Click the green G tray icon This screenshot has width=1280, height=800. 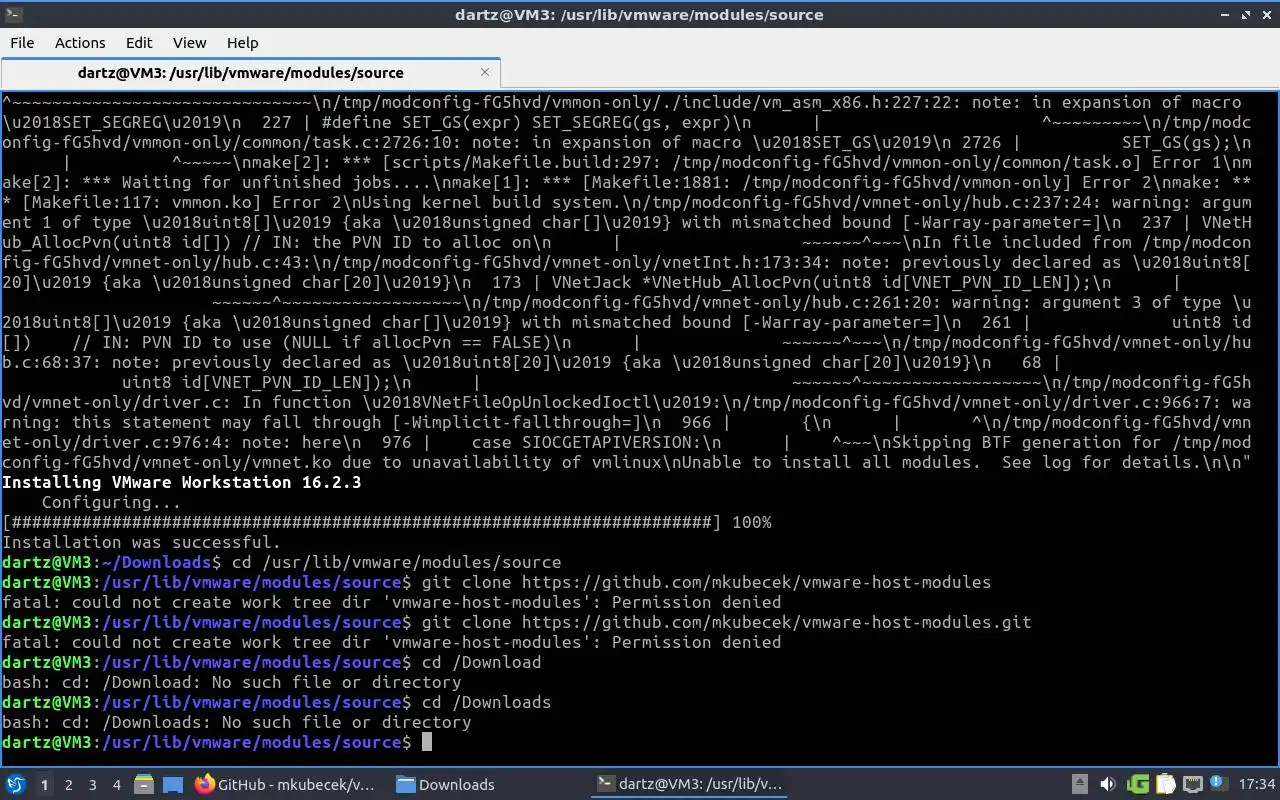point(1137,785)
